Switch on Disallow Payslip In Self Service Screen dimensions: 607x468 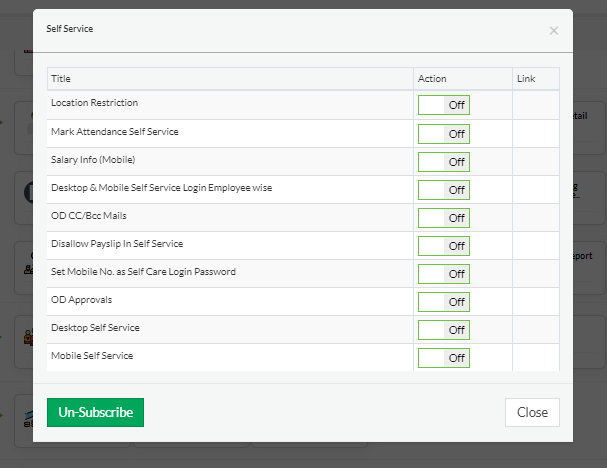click(x=444, y=246)
